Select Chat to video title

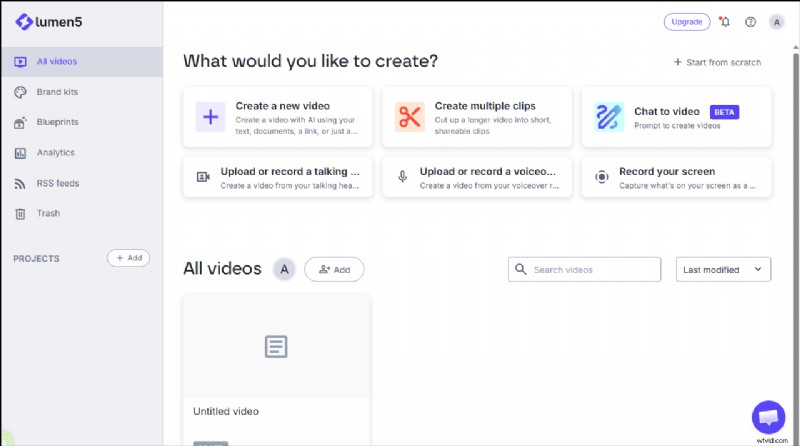click(667, 112)
